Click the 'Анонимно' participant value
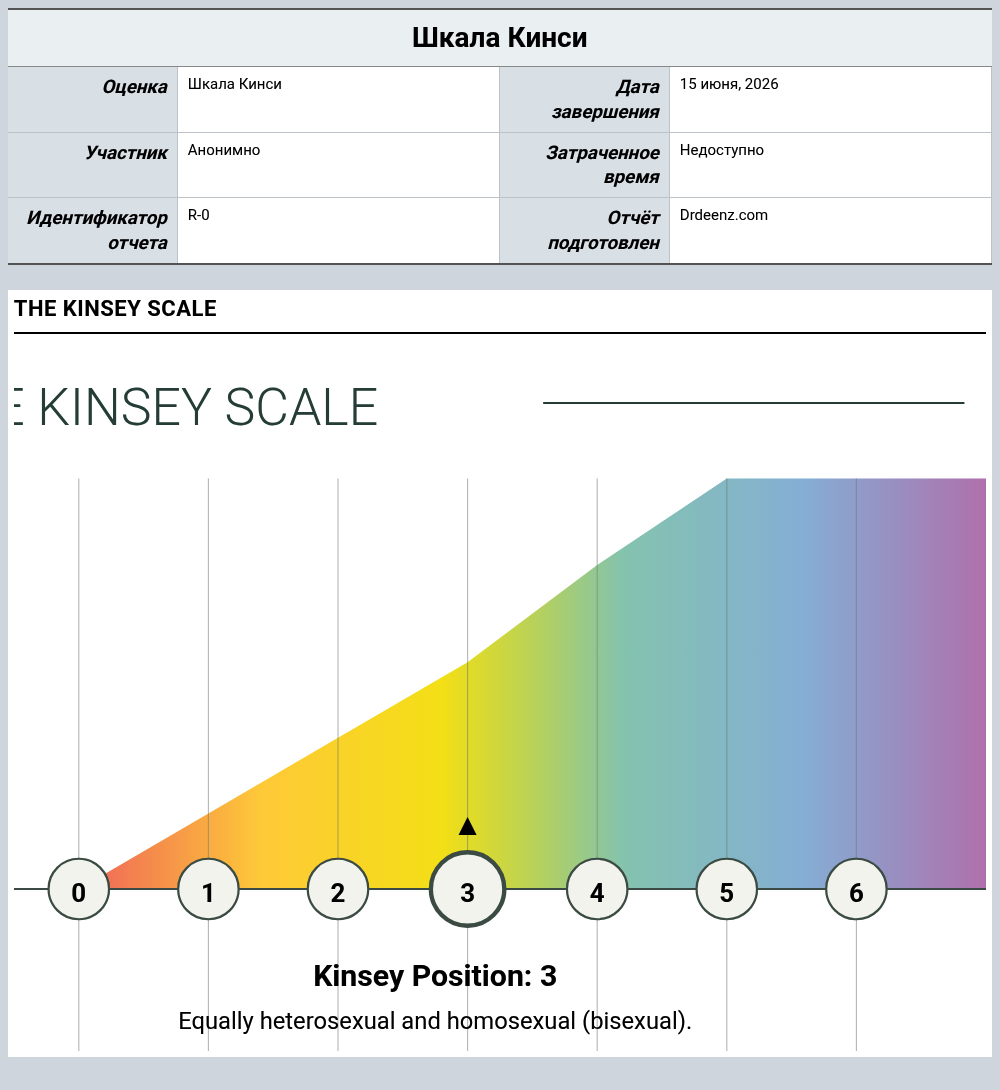 click(224, 150)
